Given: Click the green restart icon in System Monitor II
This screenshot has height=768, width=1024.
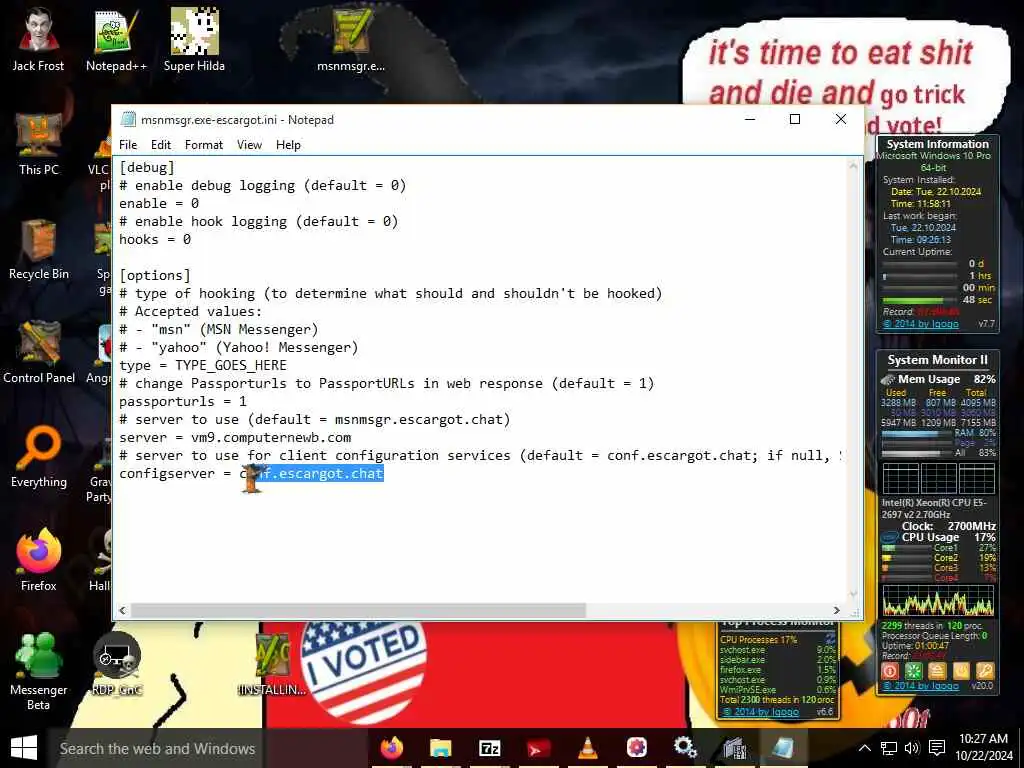Looking at the screenshot, I should click(x=913, y=671).
